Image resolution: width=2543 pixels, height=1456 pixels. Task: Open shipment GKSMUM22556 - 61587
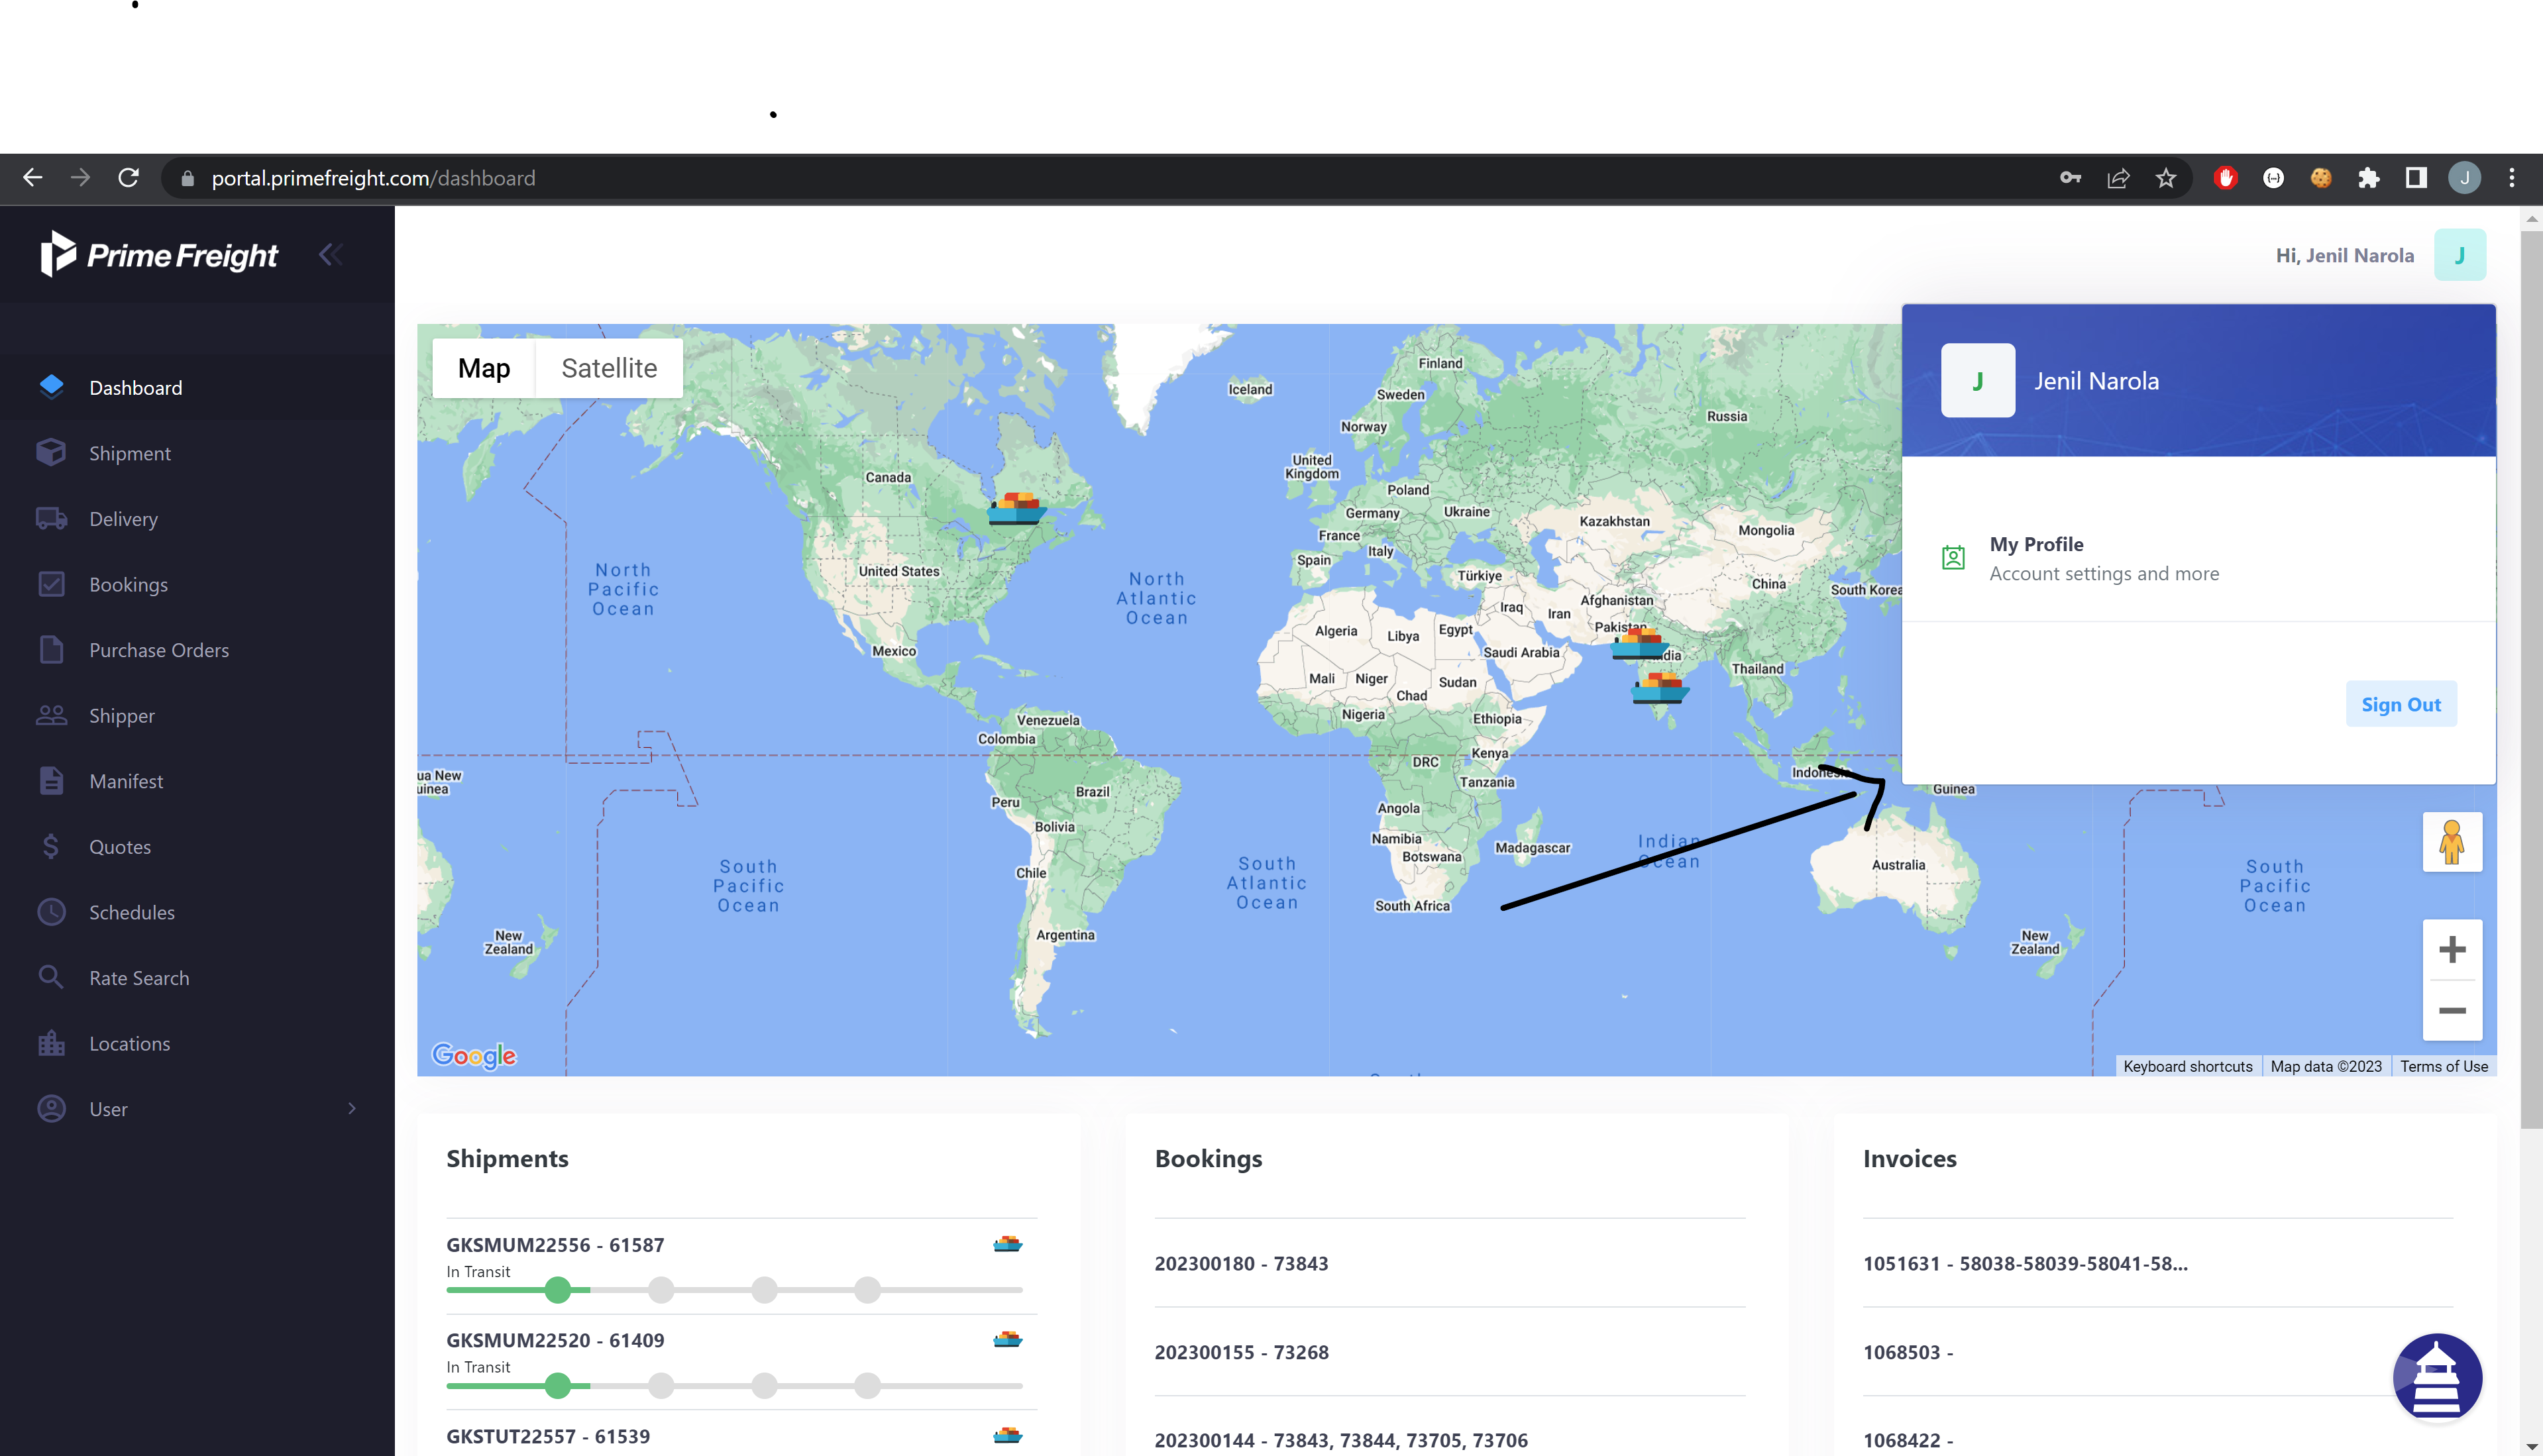[x=555, y=1245]
